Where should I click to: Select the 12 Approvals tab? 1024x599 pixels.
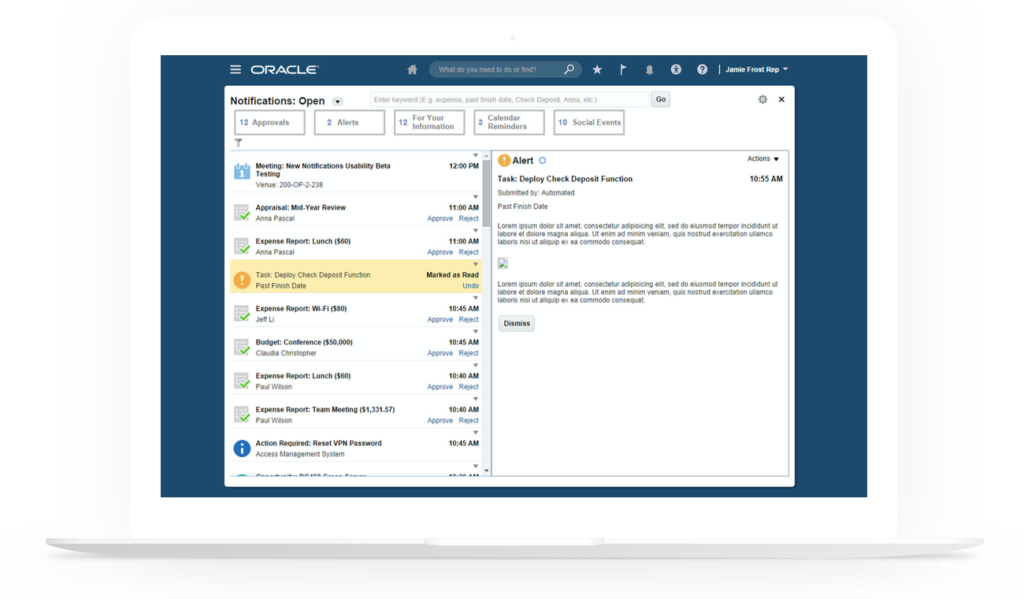269,123
